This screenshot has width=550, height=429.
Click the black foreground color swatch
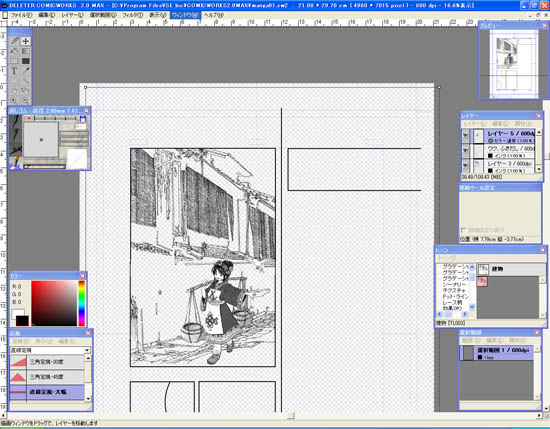click(22, 321)
